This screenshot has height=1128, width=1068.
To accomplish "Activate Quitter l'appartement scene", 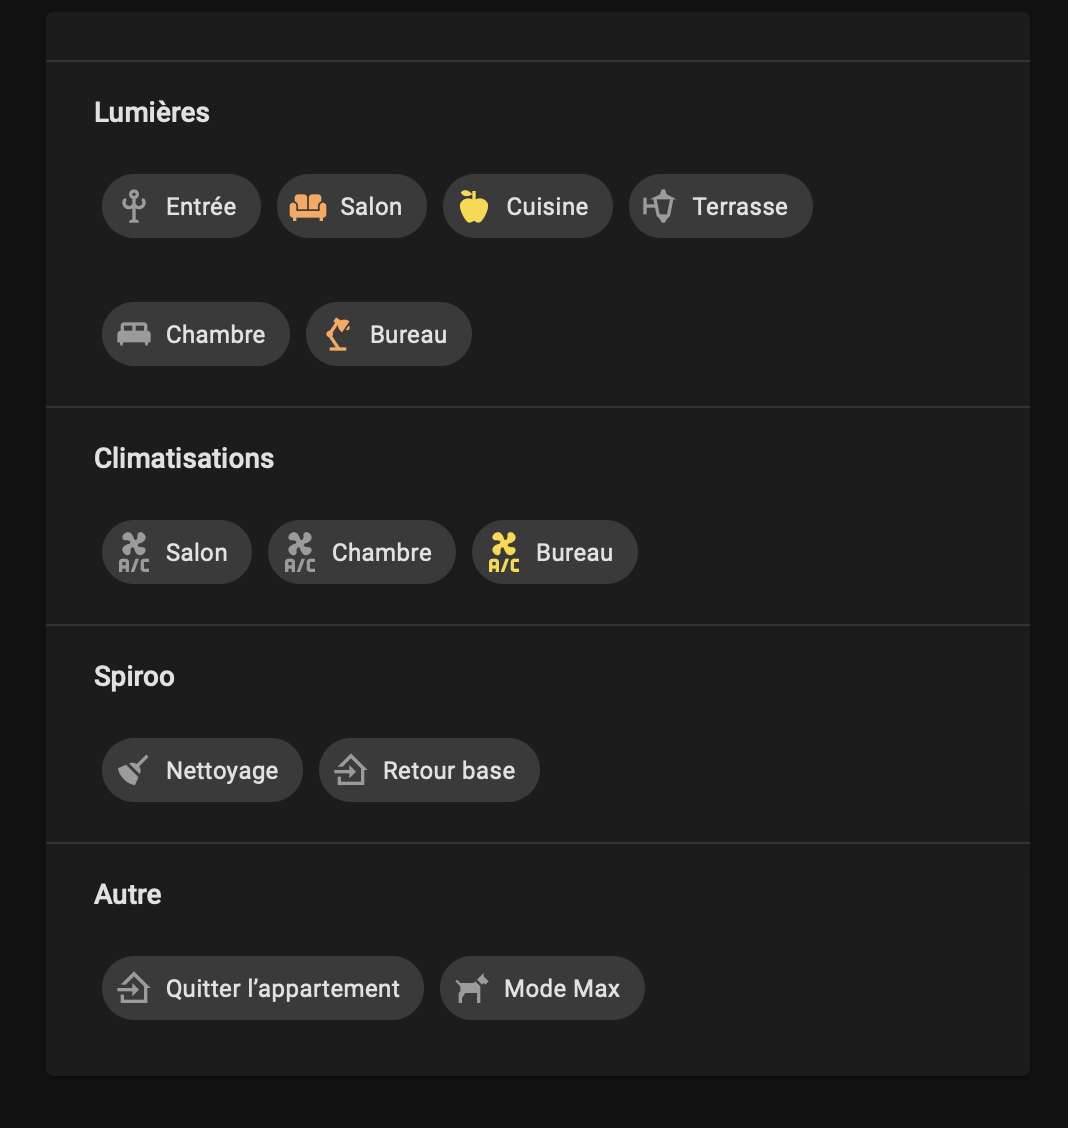I will pos(263,988).
